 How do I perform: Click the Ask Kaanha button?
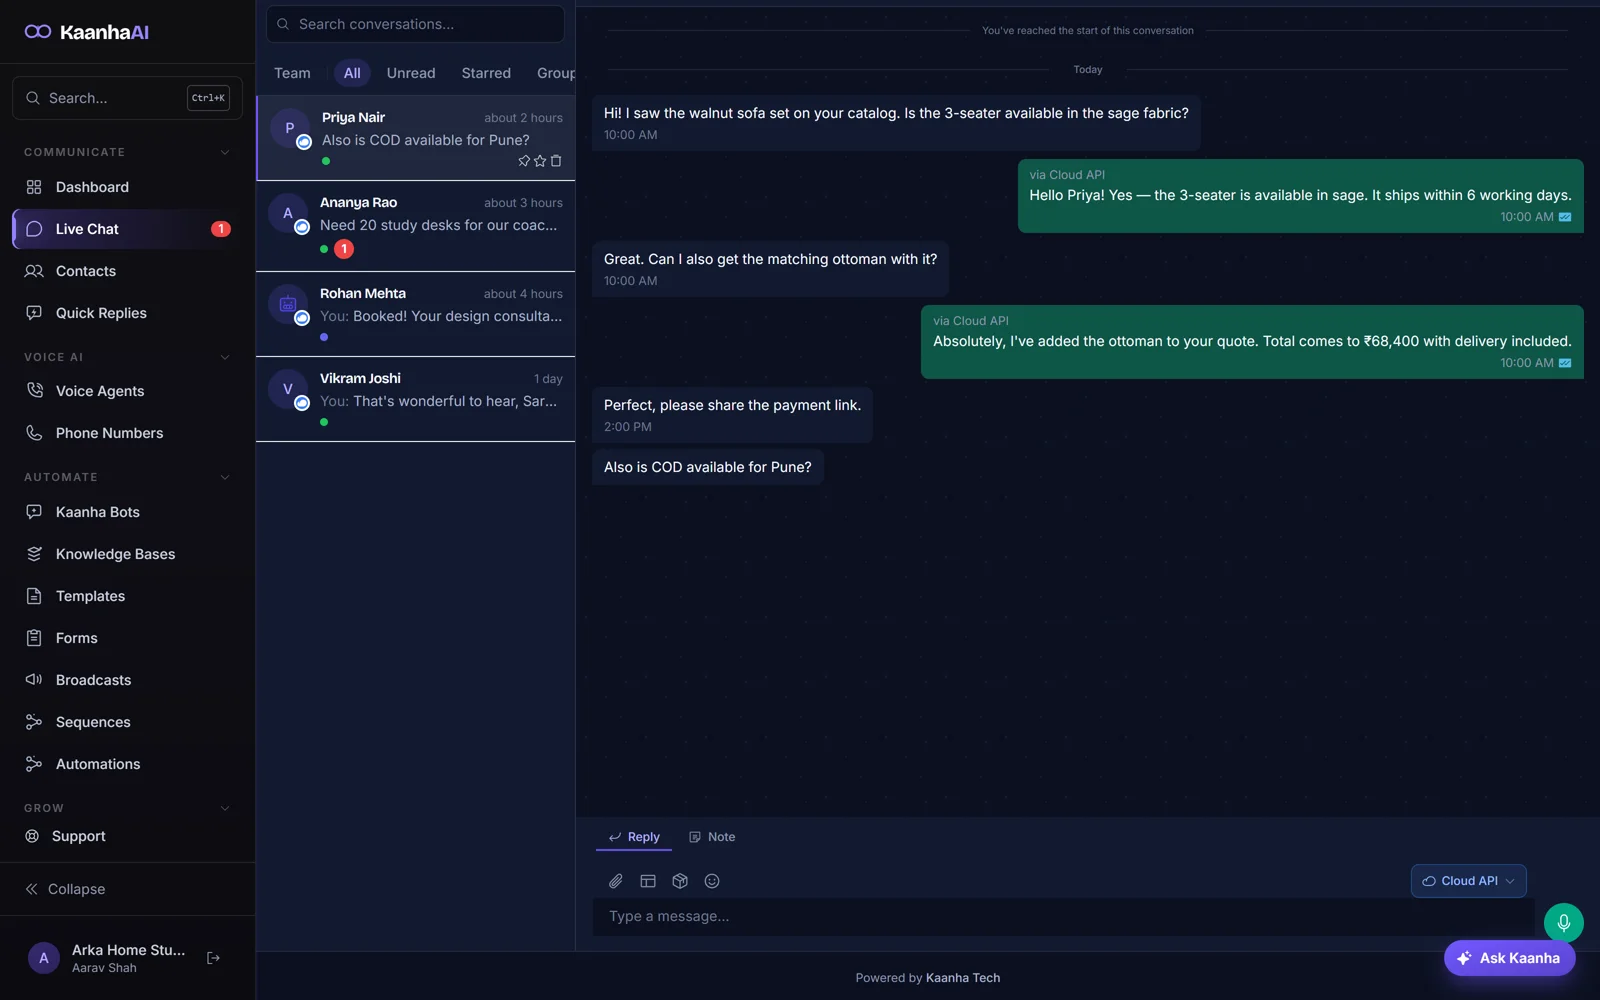pyautogui.click(x=1509, y=958)
